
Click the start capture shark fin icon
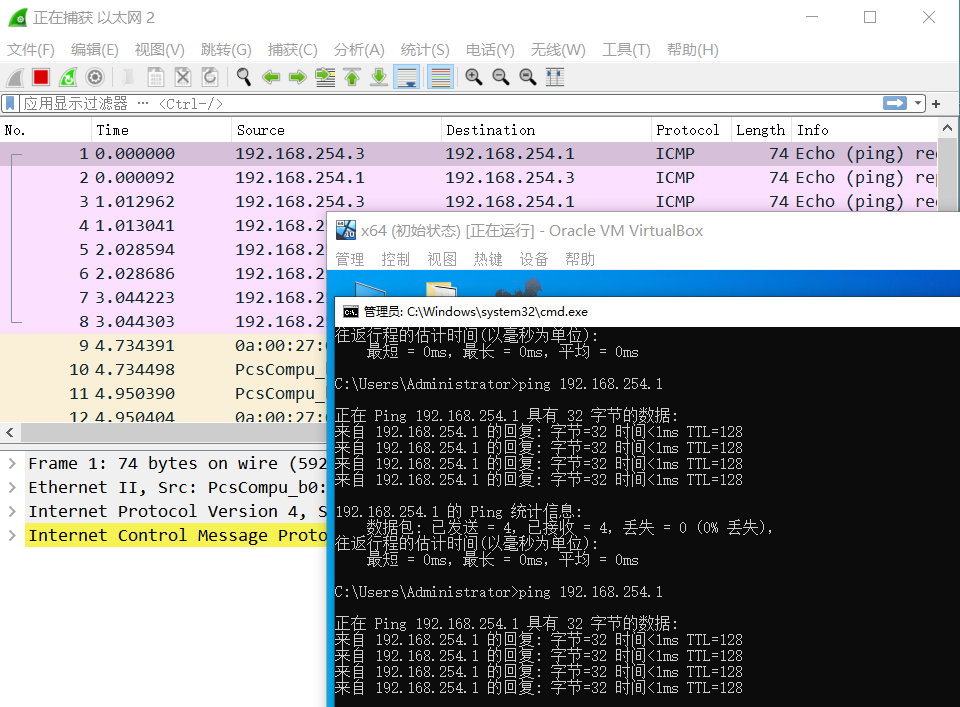click(x=15, y=77)
